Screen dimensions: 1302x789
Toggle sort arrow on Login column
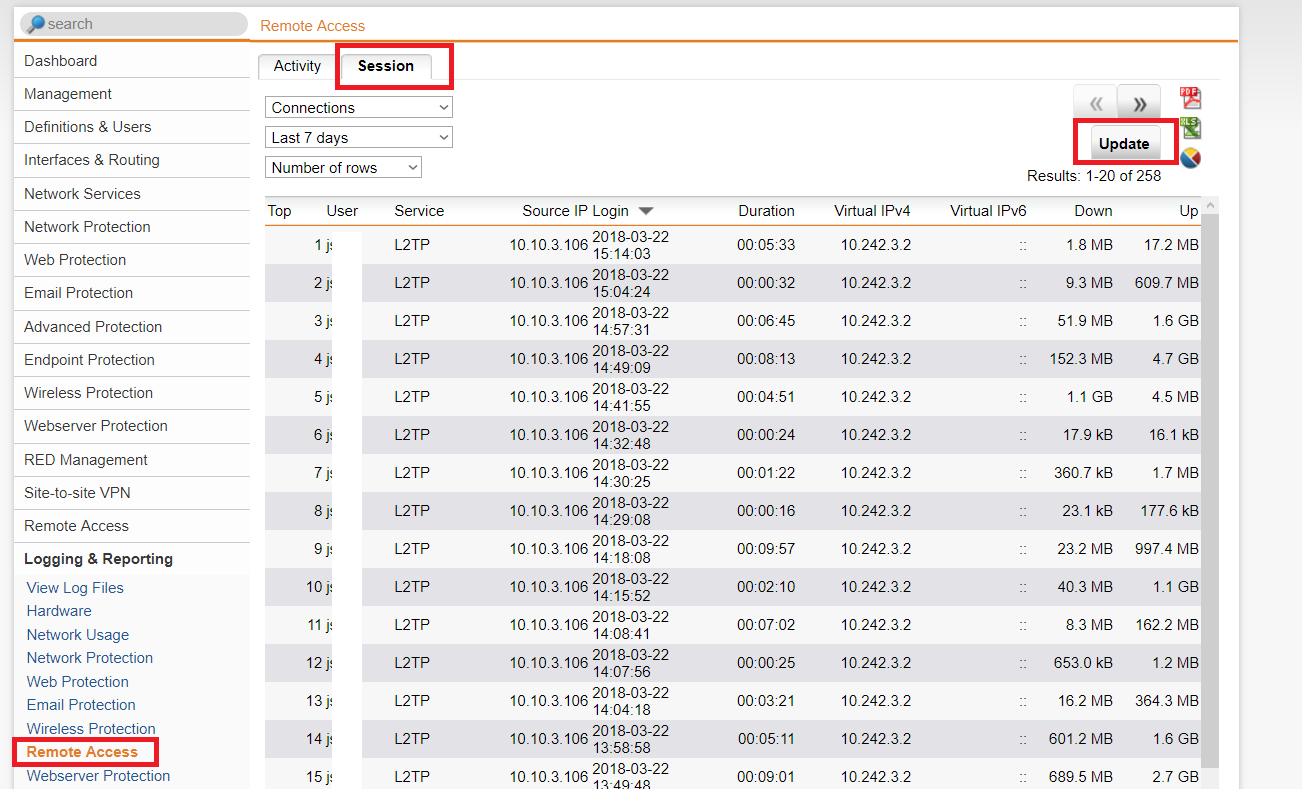[646, 211]
